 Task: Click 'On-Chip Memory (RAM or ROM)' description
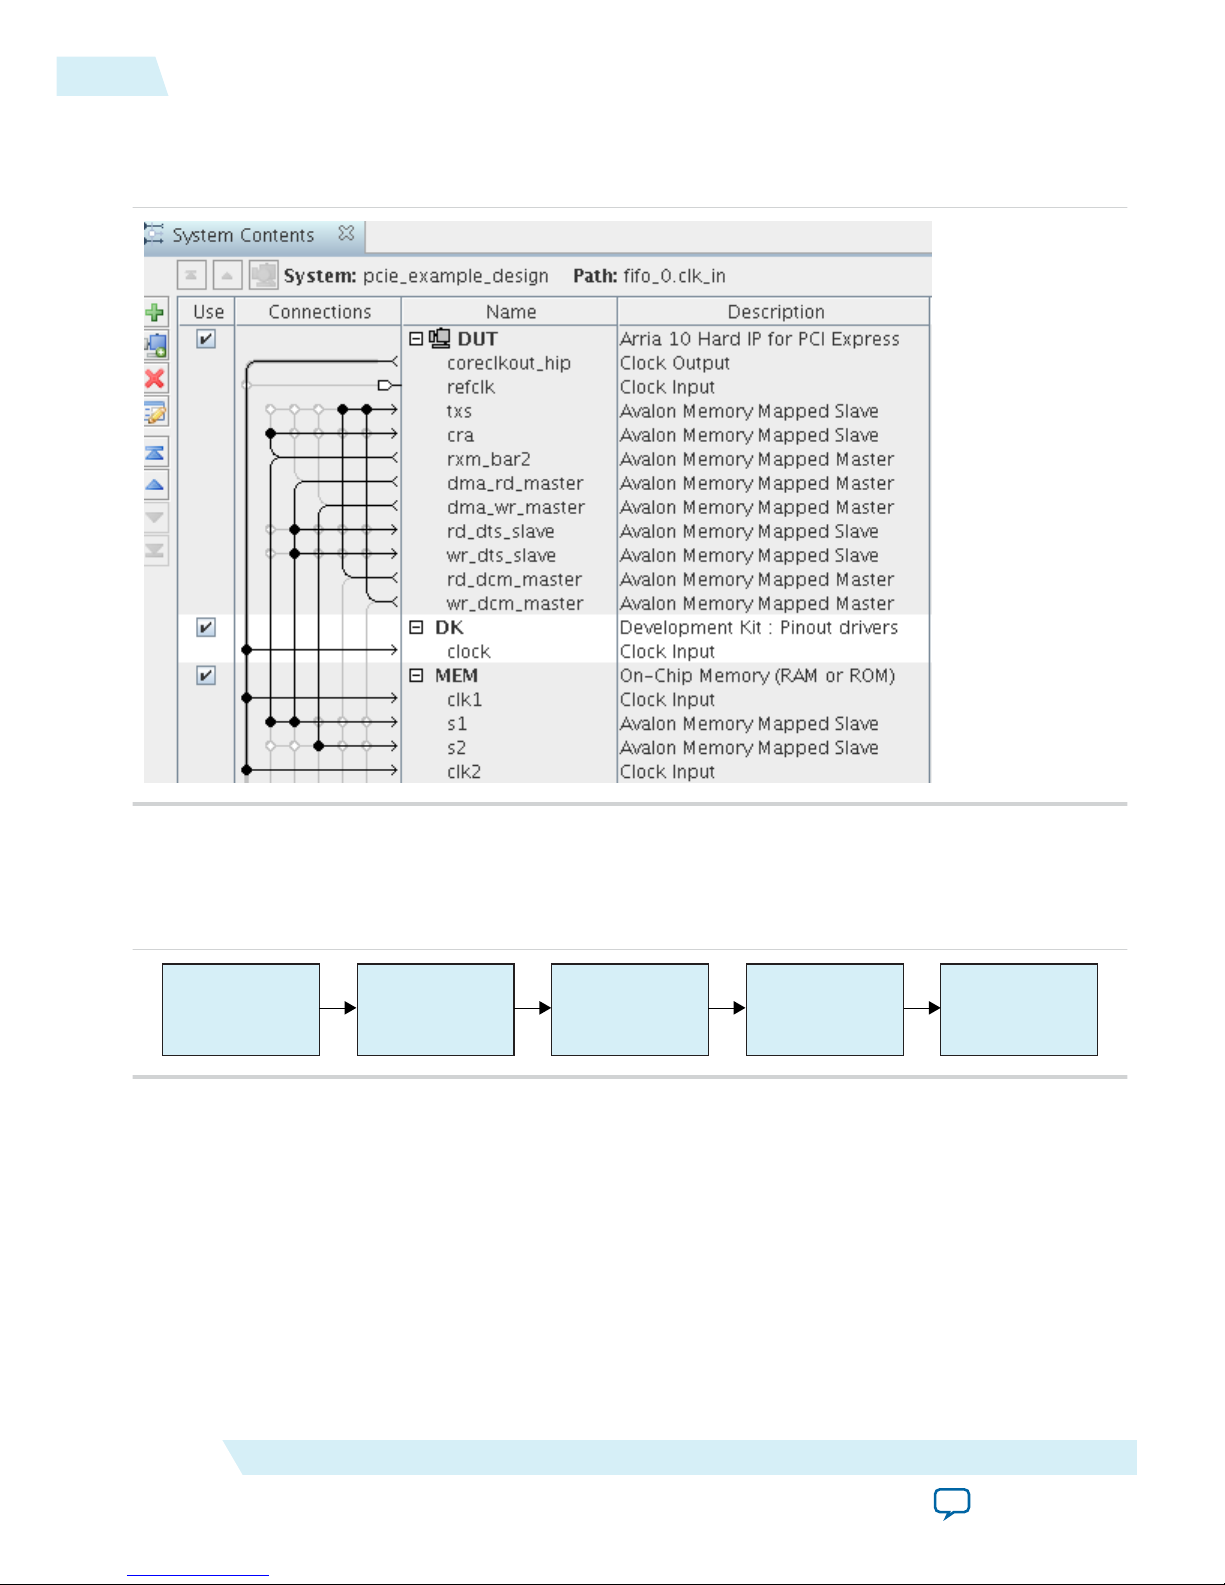(757, 675)
